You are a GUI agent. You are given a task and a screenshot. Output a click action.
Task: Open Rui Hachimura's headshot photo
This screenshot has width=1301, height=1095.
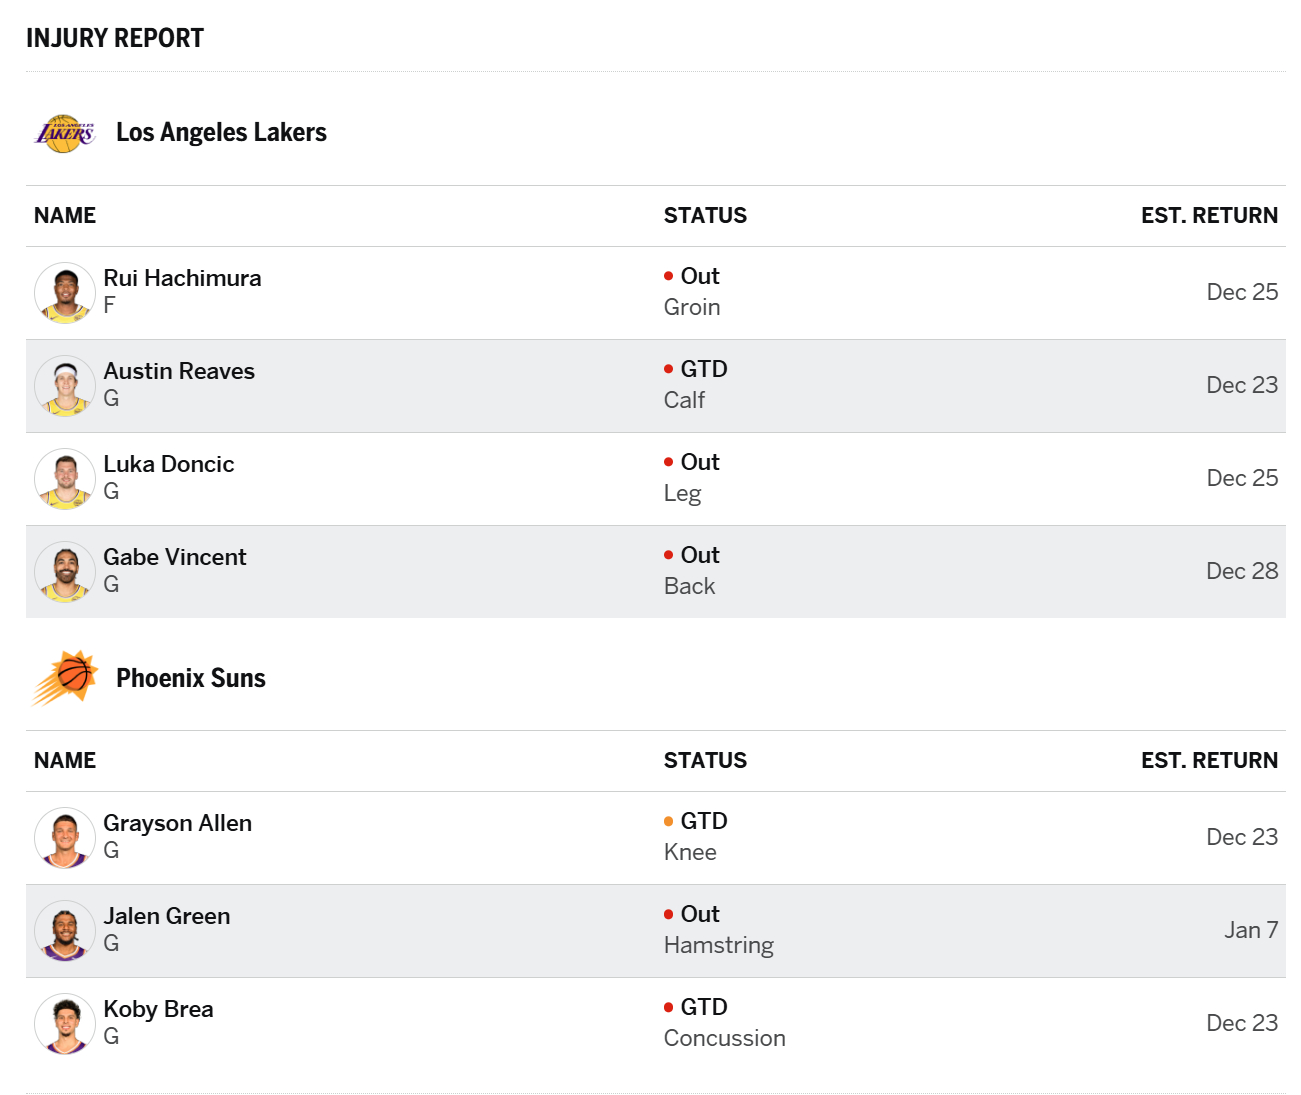click(65, 293)
